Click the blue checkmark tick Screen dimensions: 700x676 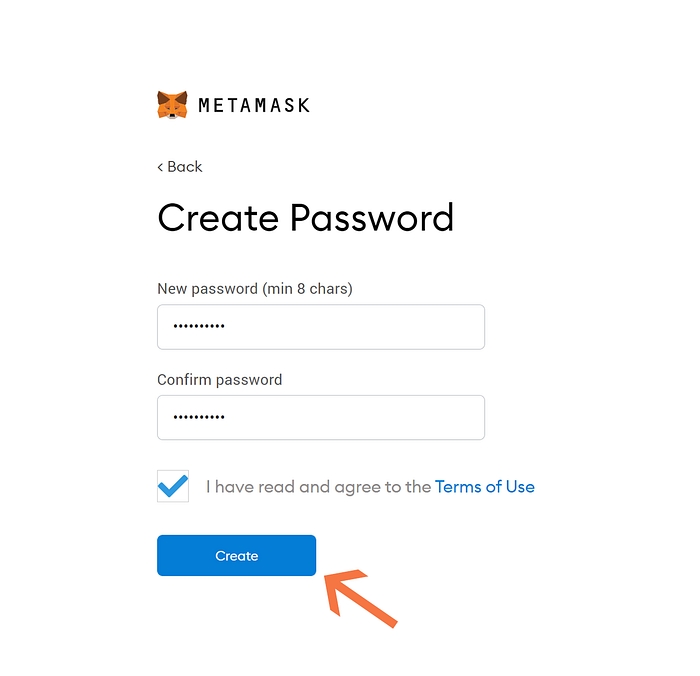[x=173, y=485]
